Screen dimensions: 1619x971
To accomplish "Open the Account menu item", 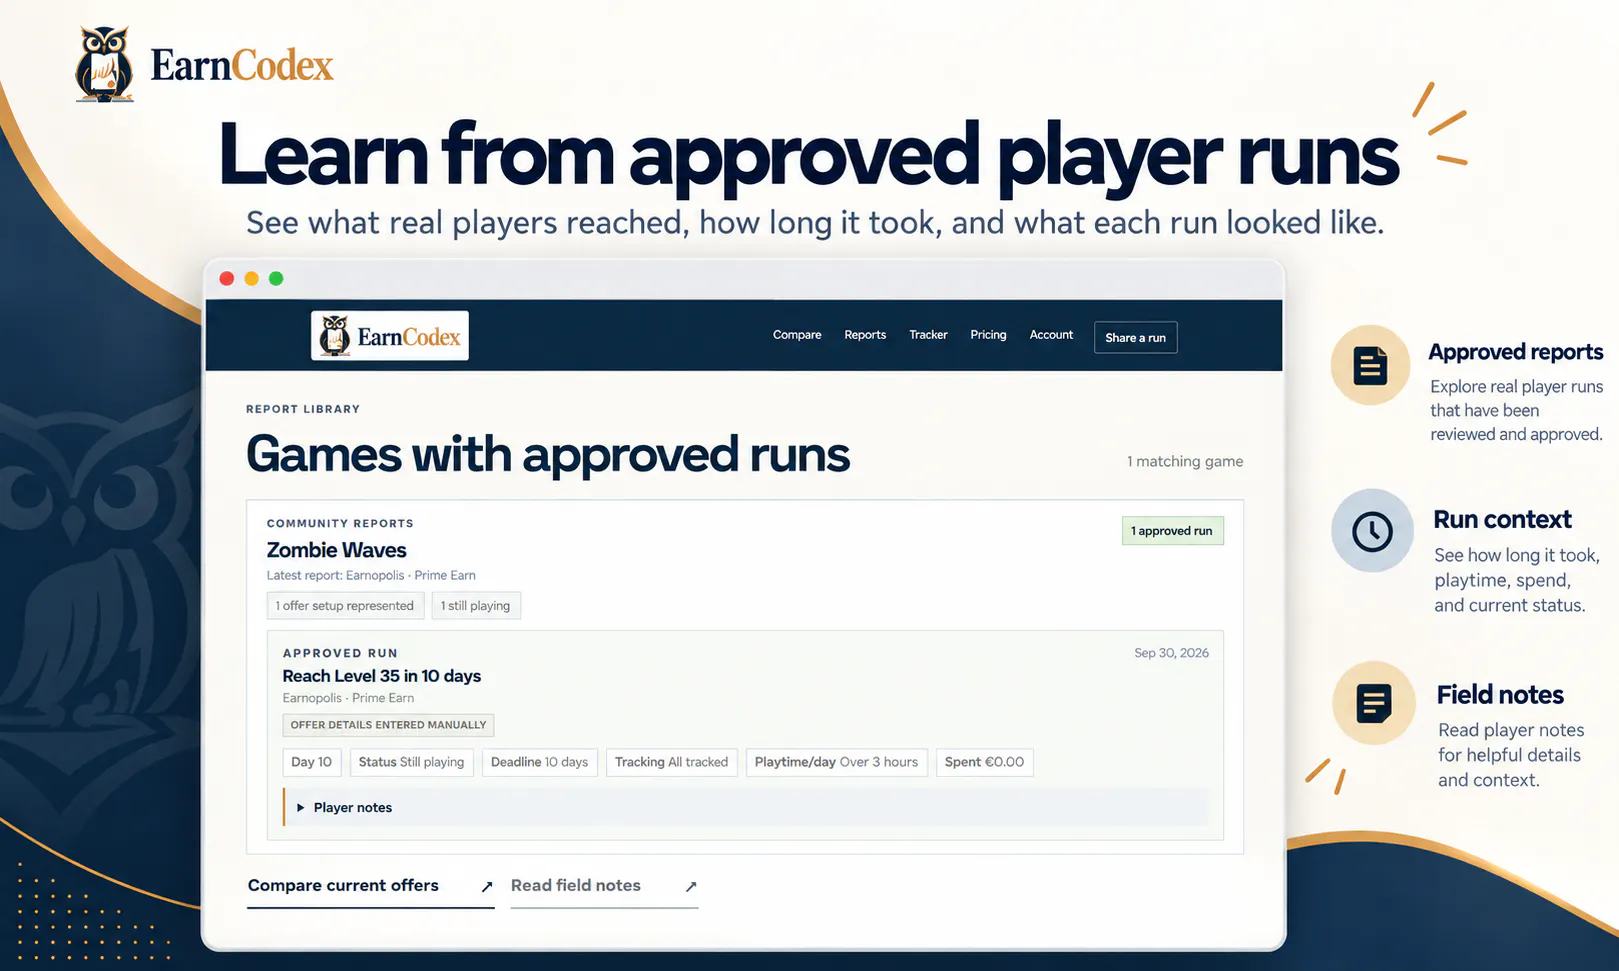I will pyautogui.click(x=1051, y=335).
